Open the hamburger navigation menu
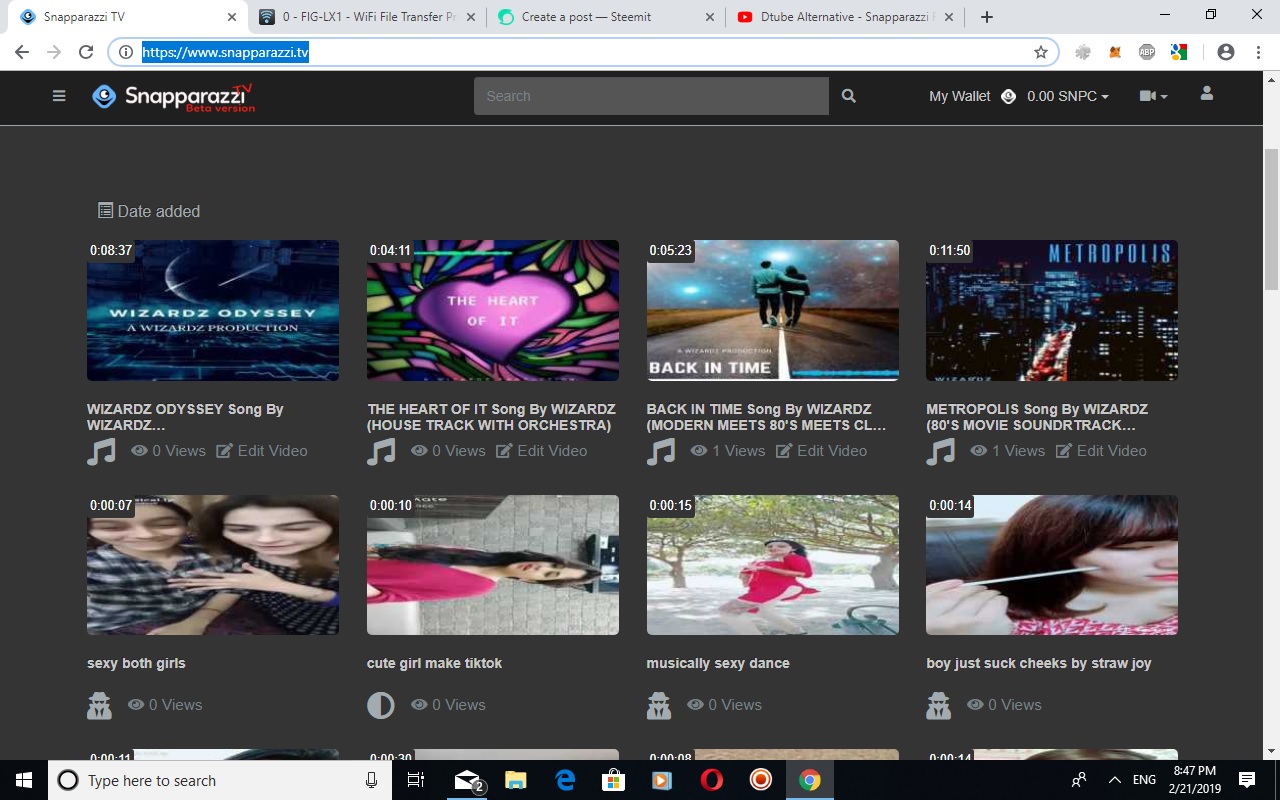 click(x=59, y=95)
